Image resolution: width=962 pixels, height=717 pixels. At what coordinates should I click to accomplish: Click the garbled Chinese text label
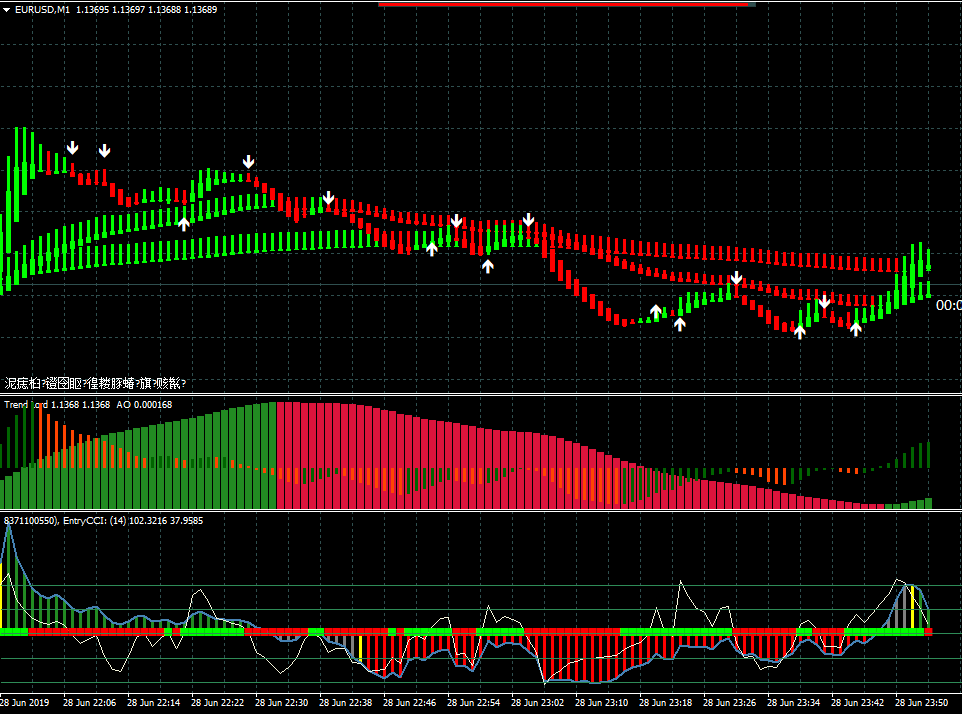pyautogui.click(x=95, y=383)
